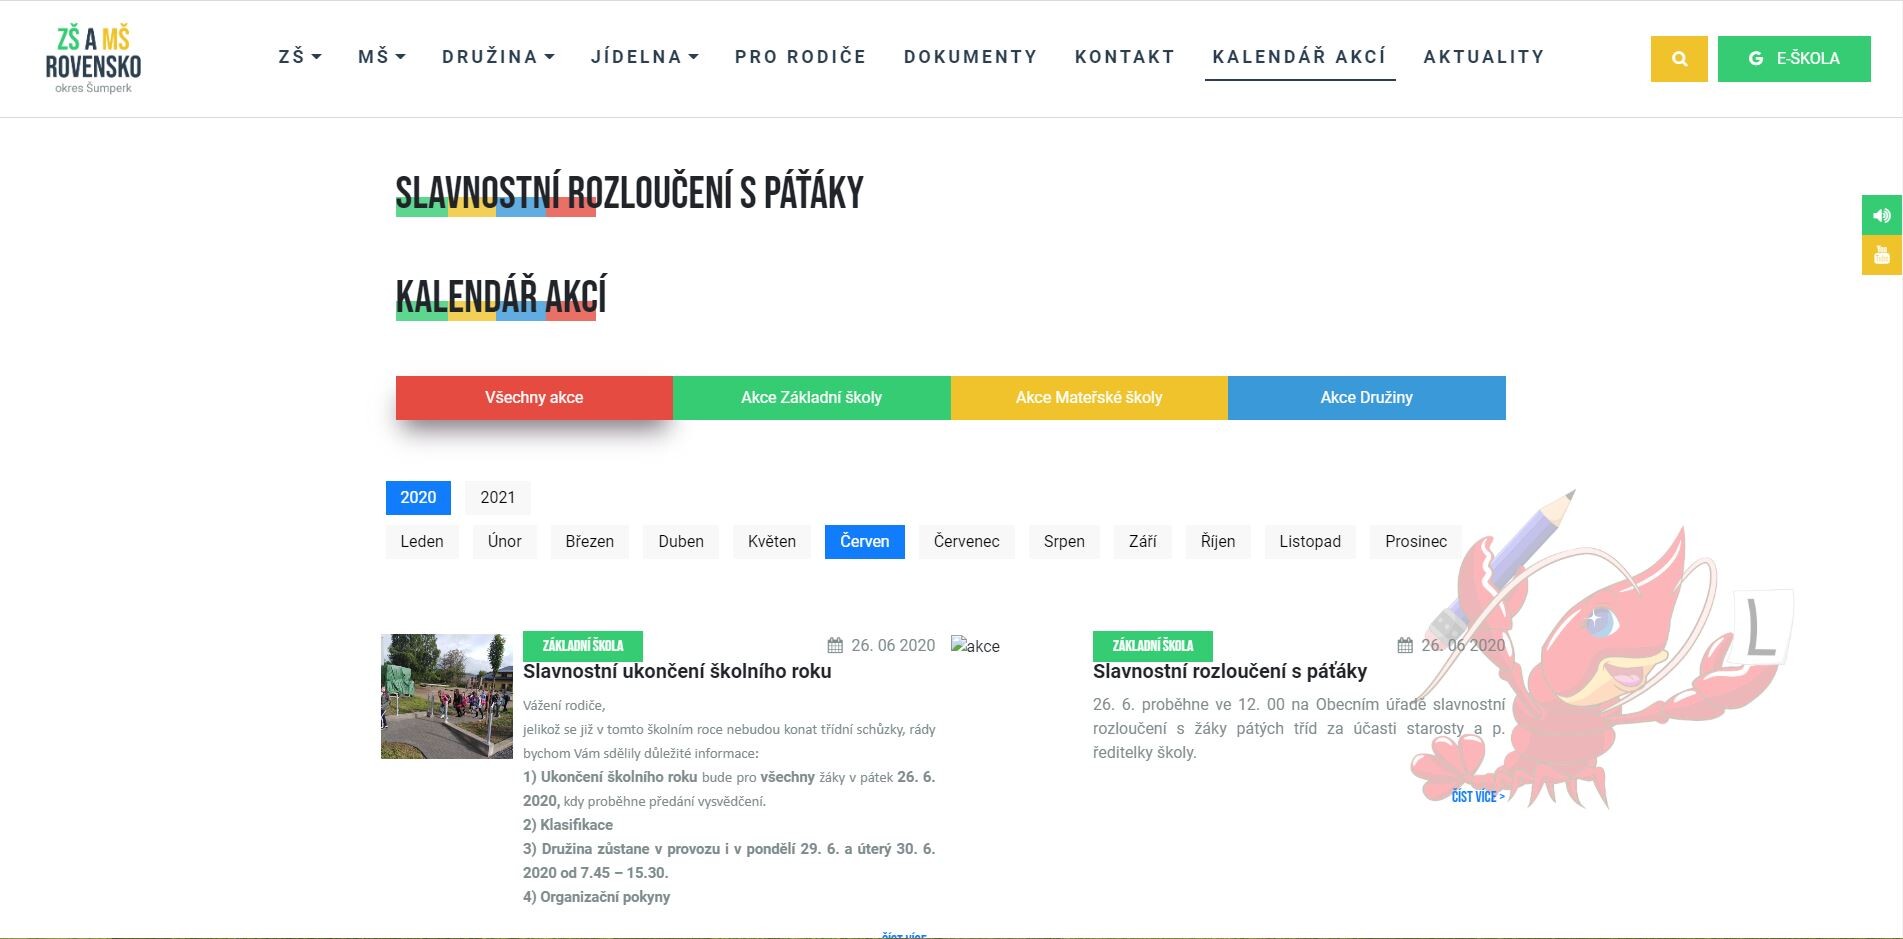Select the red Všechny akce filter
This screenshot has height=939, width=1903.
(534, 398)
